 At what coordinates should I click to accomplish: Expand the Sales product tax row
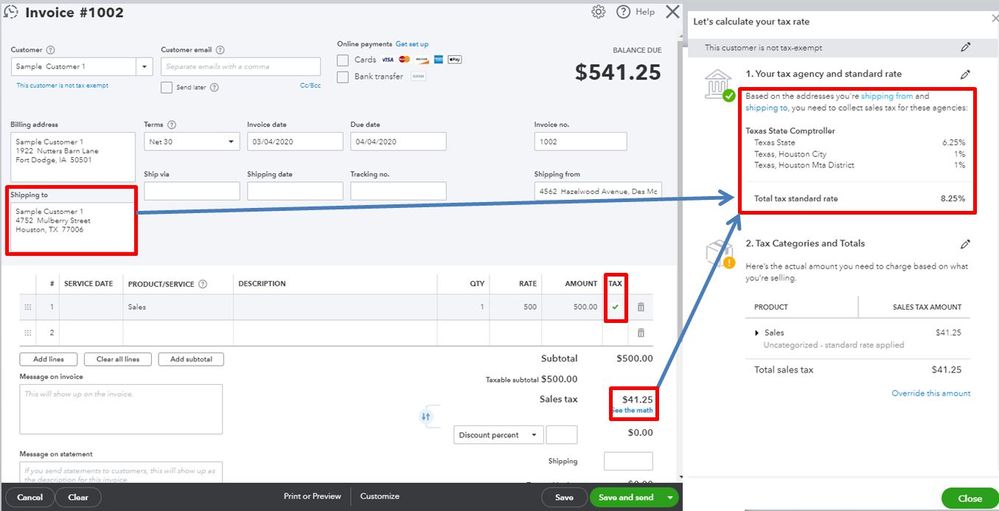click(757, 333)
